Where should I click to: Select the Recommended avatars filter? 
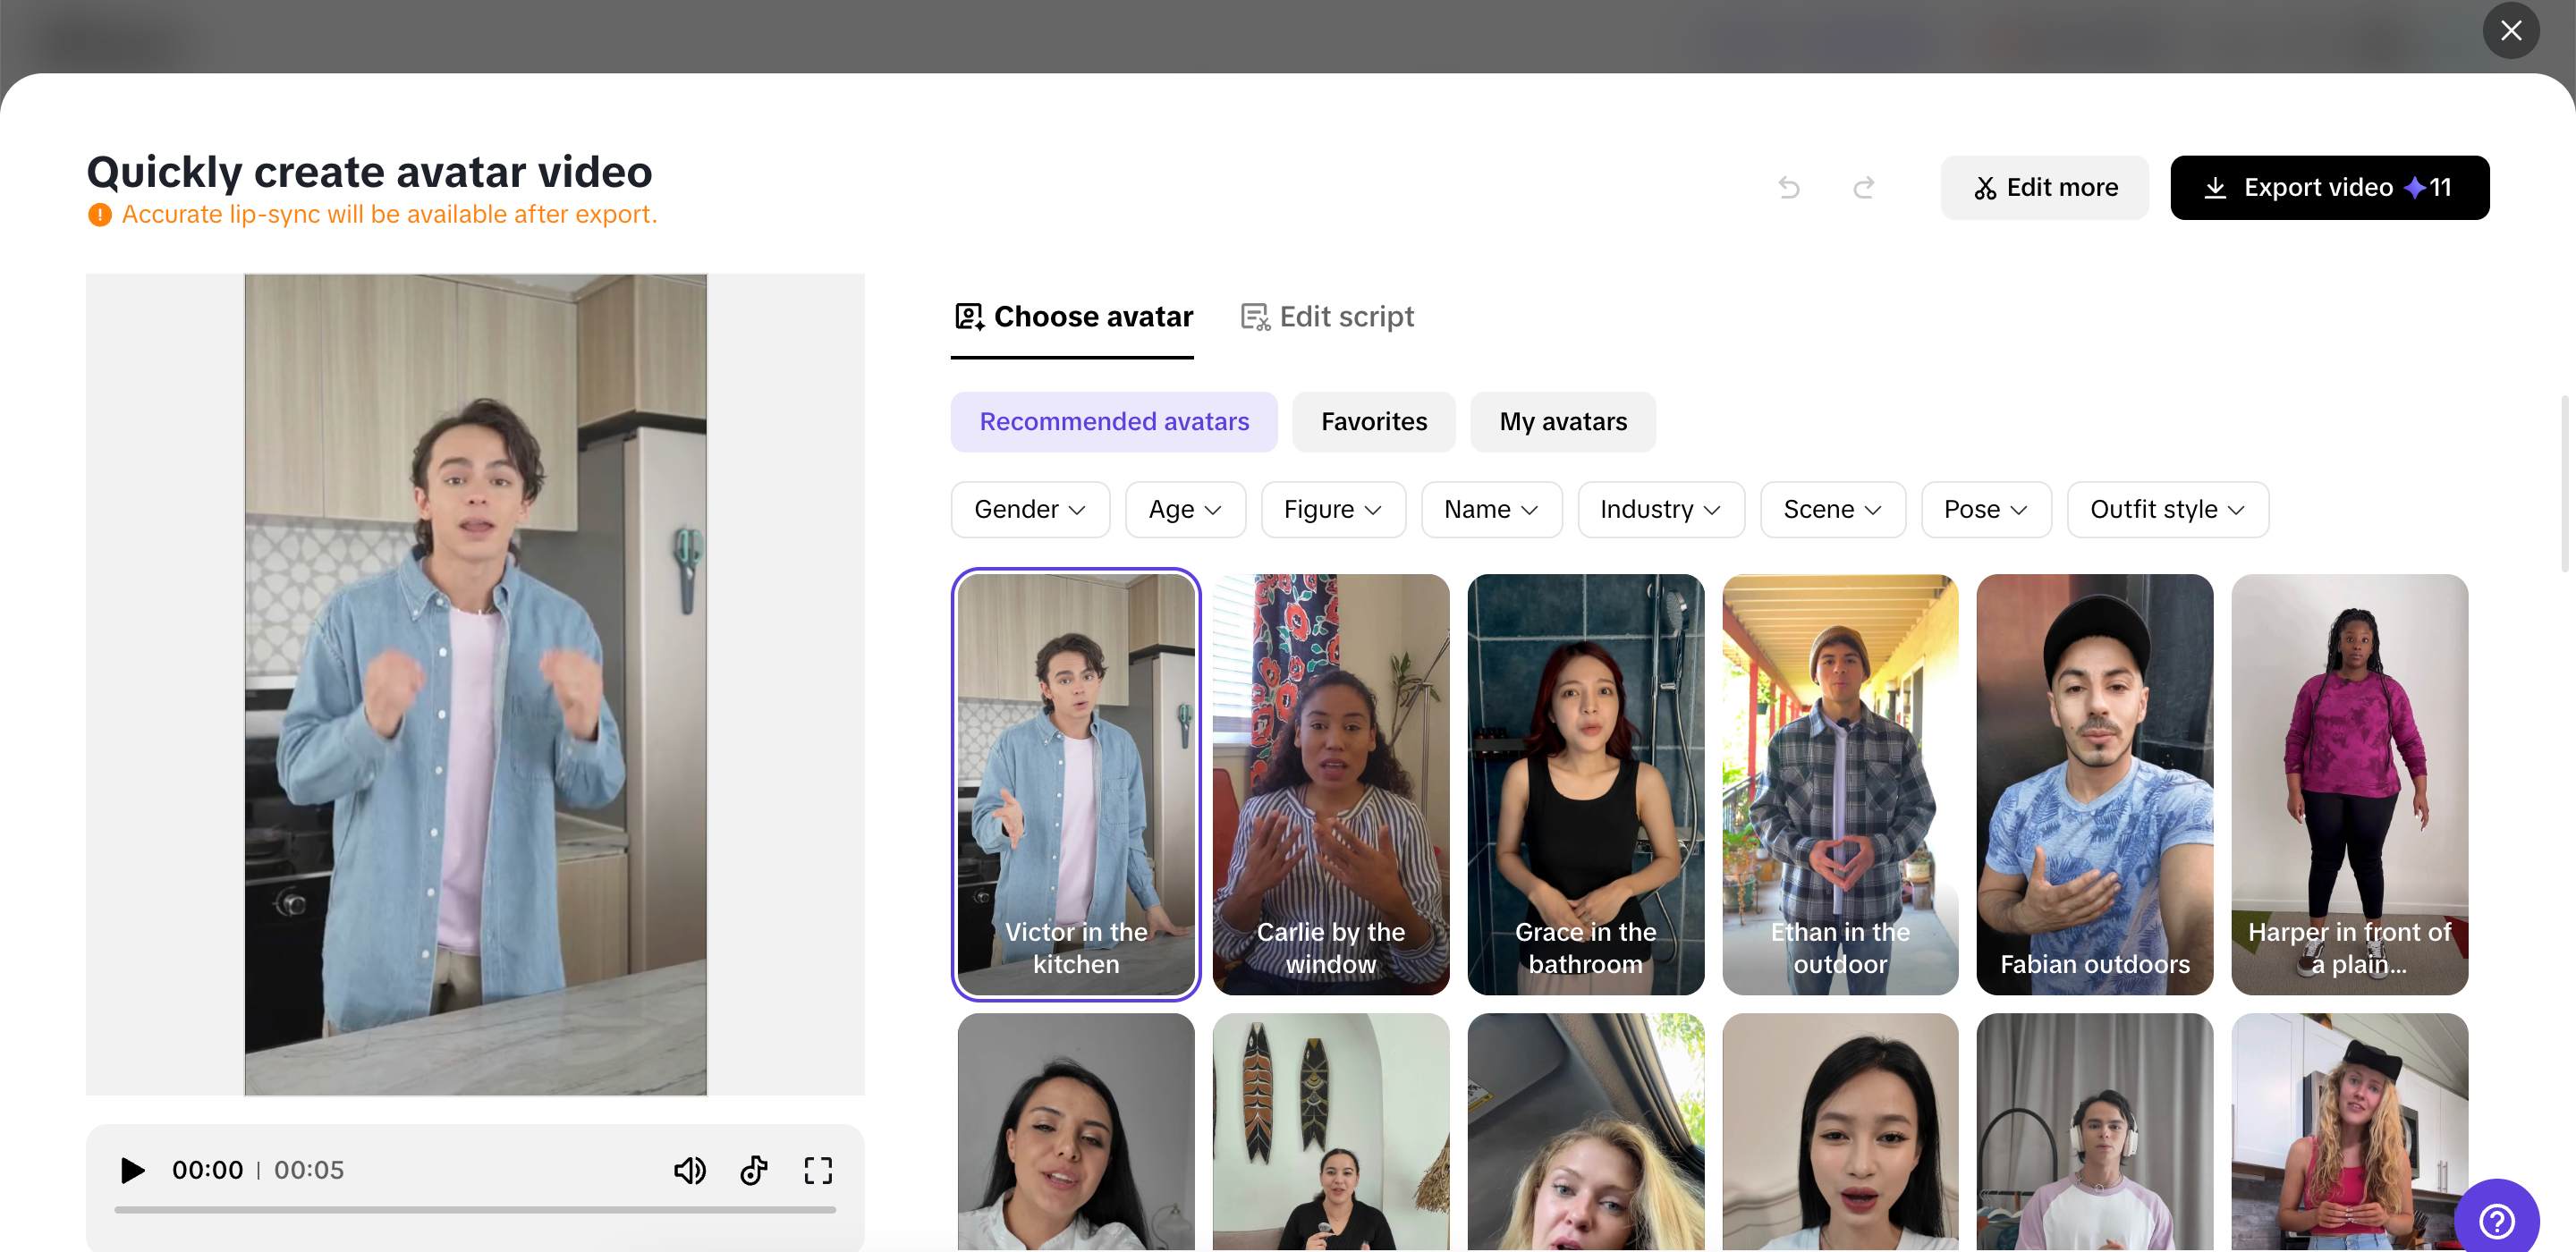pos(1114,422)
